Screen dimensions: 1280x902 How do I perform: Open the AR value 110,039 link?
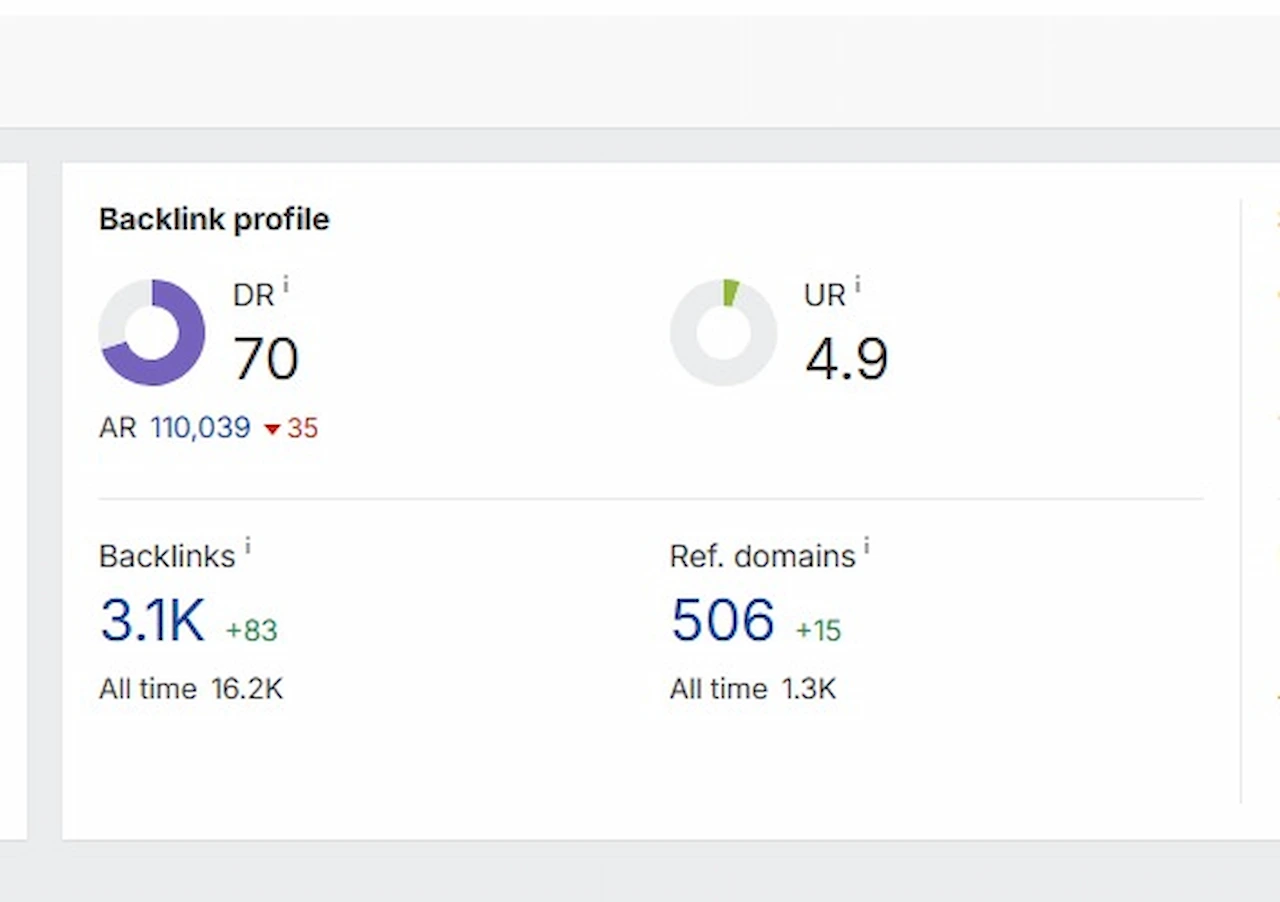tap(200, 428)
